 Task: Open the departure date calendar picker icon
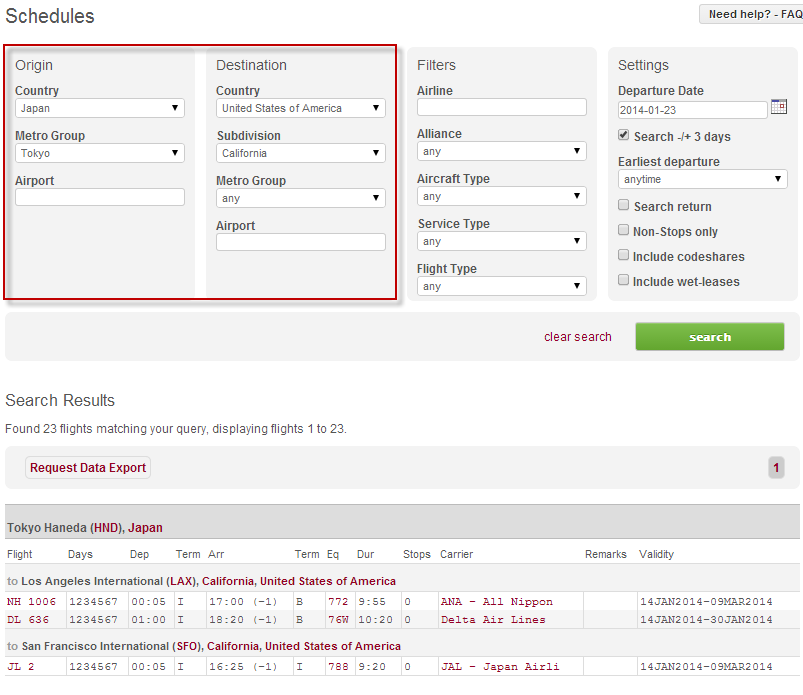pos(779,108)
